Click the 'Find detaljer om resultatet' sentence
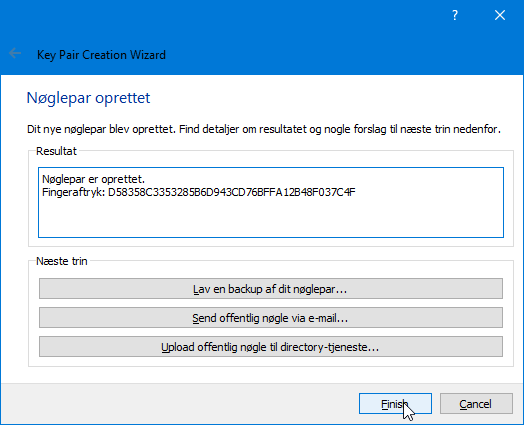The image size is (524, 425). [x=340, y=129]
